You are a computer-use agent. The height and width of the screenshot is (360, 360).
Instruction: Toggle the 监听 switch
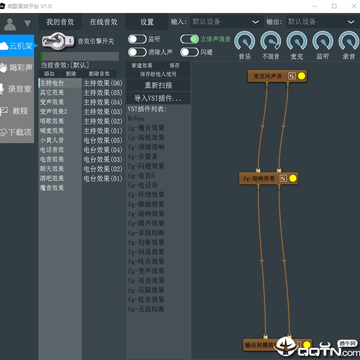[137, 39]
